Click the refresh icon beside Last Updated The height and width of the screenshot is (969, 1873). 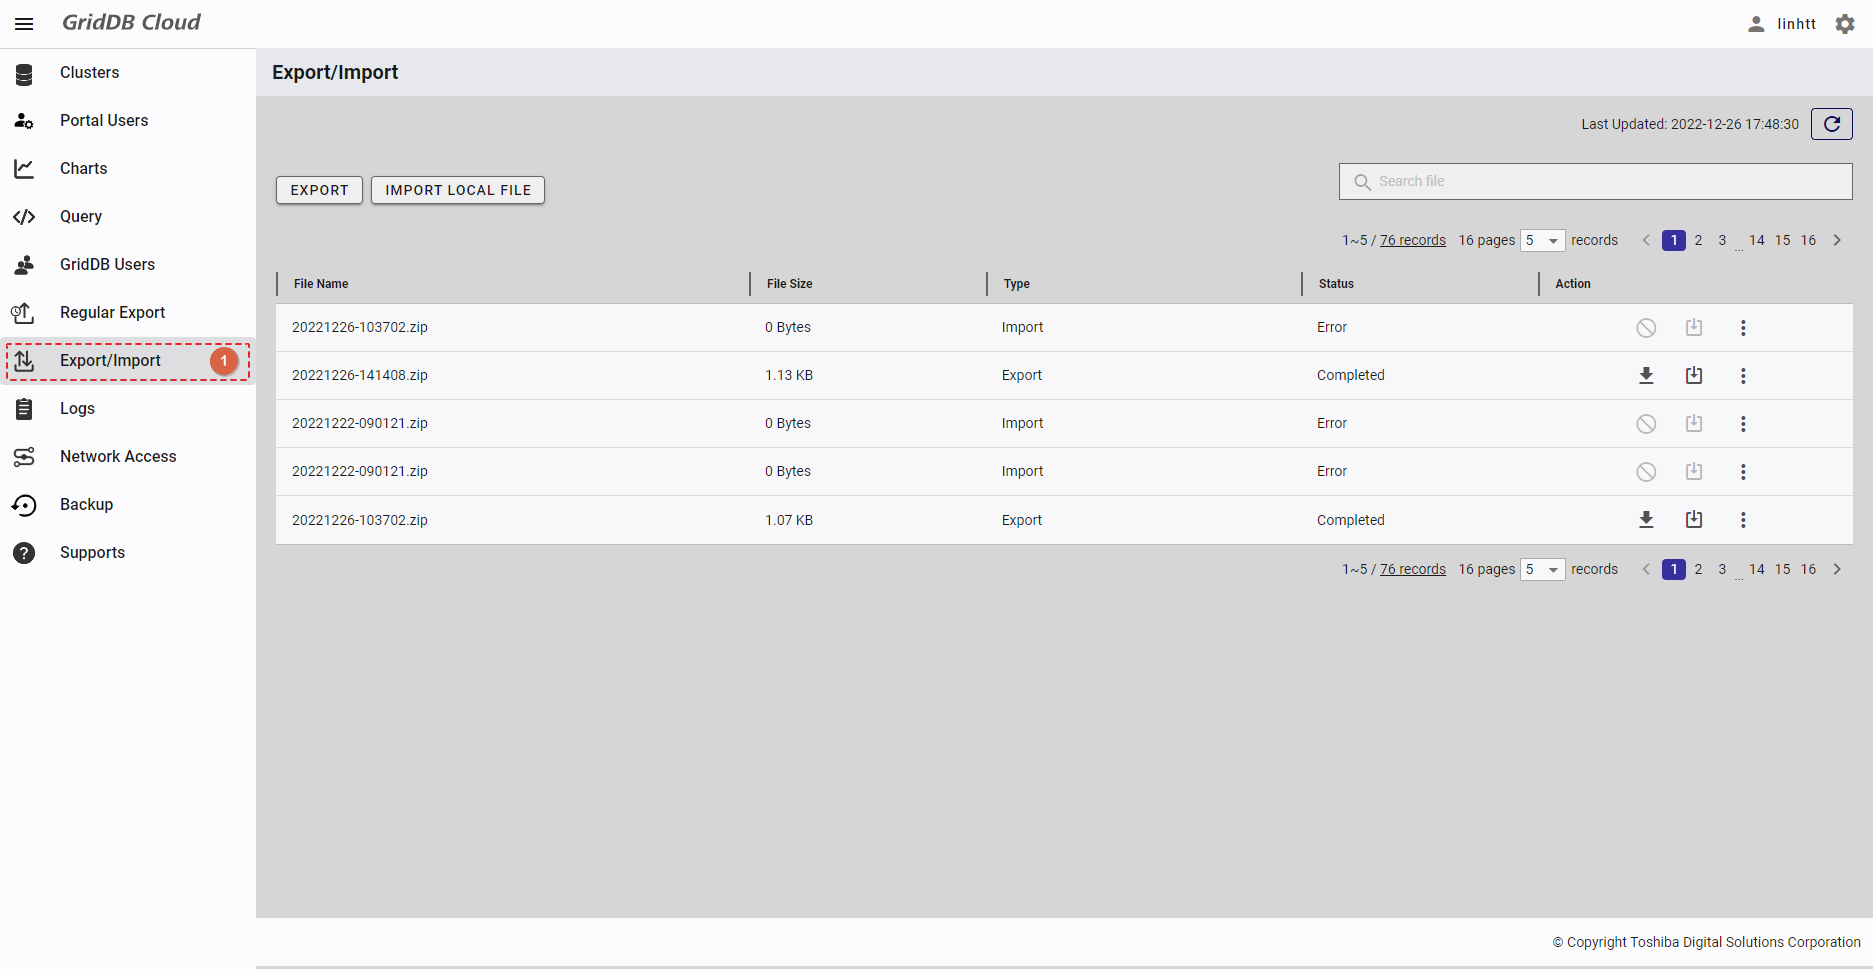pos(1831,124)
